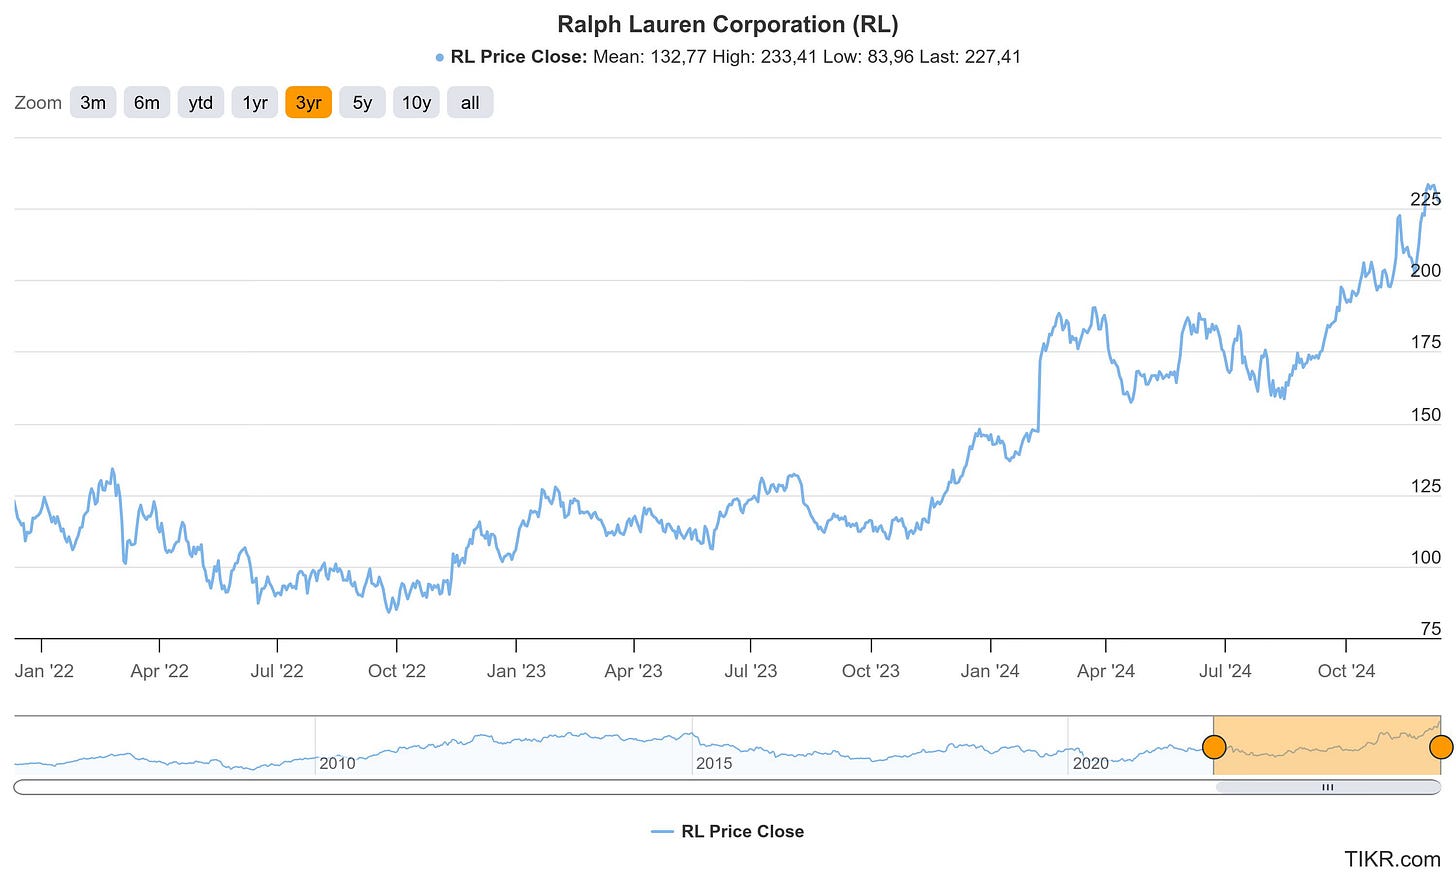Open the TIKR.com credit link

[1392, 858]
